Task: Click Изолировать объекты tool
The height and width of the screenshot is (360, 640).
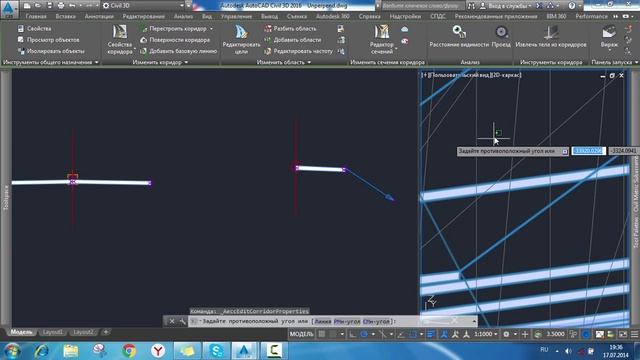Action: click(x=51, y=51)
